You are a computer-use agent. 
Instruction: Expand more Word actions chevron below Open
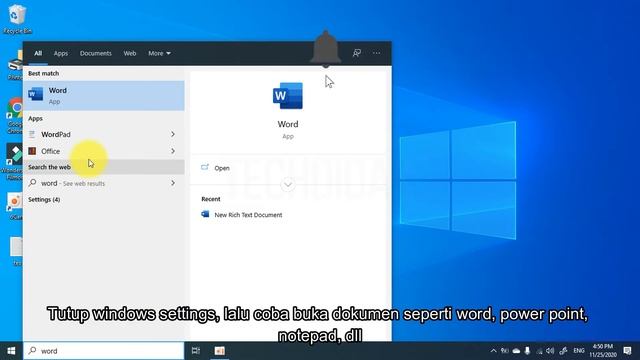pyautogui.click(x=288, y=184)
